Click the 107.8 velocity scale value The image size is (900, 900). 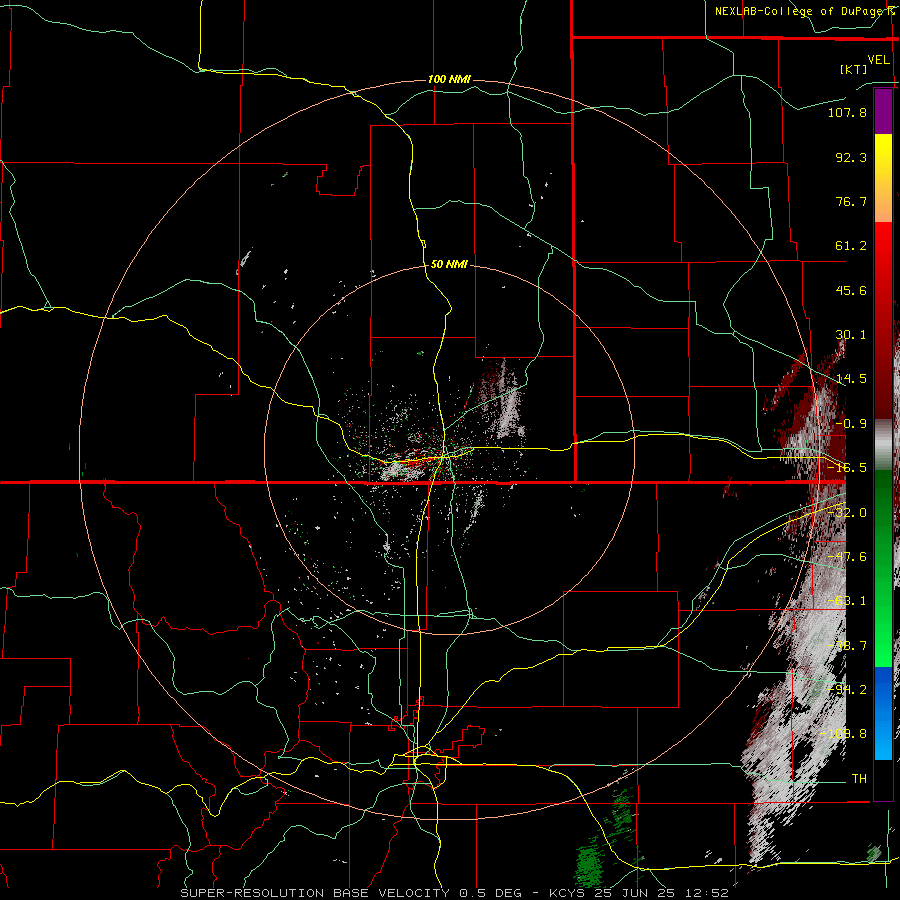(847, 112)
